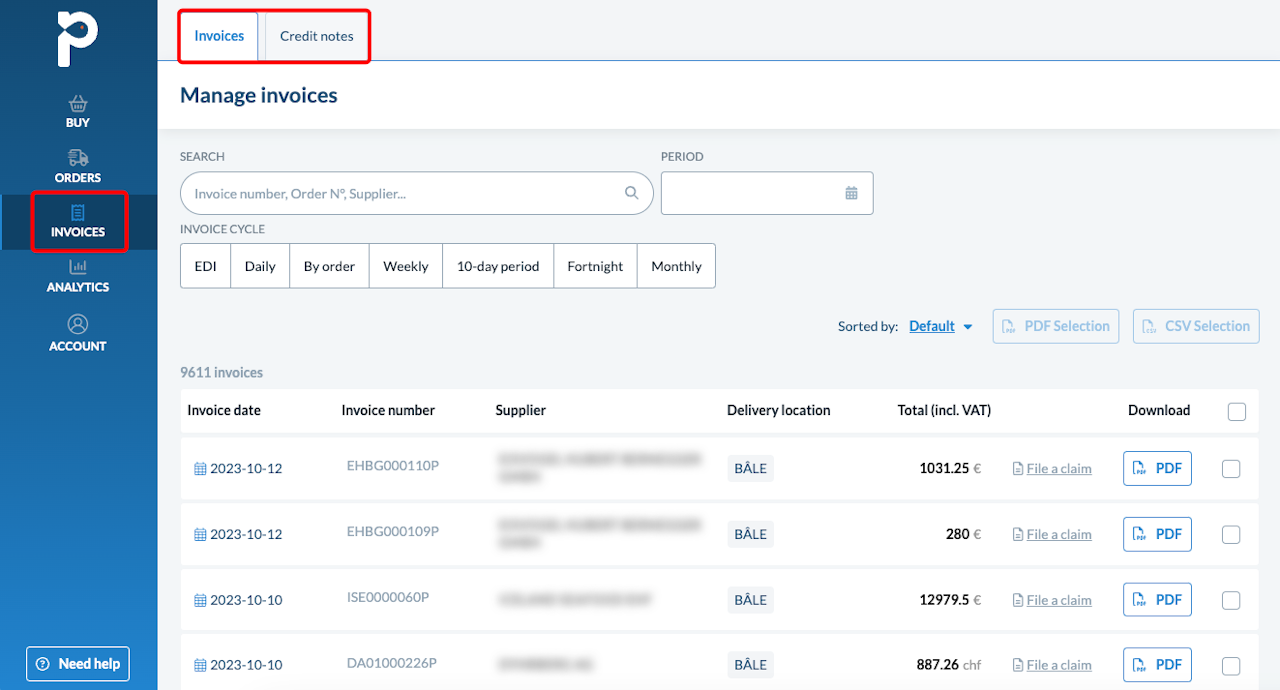Viewport: 1280px width, 690px height.
Task: Open the Buy basket icon
Action: click(x=78, y=104)
